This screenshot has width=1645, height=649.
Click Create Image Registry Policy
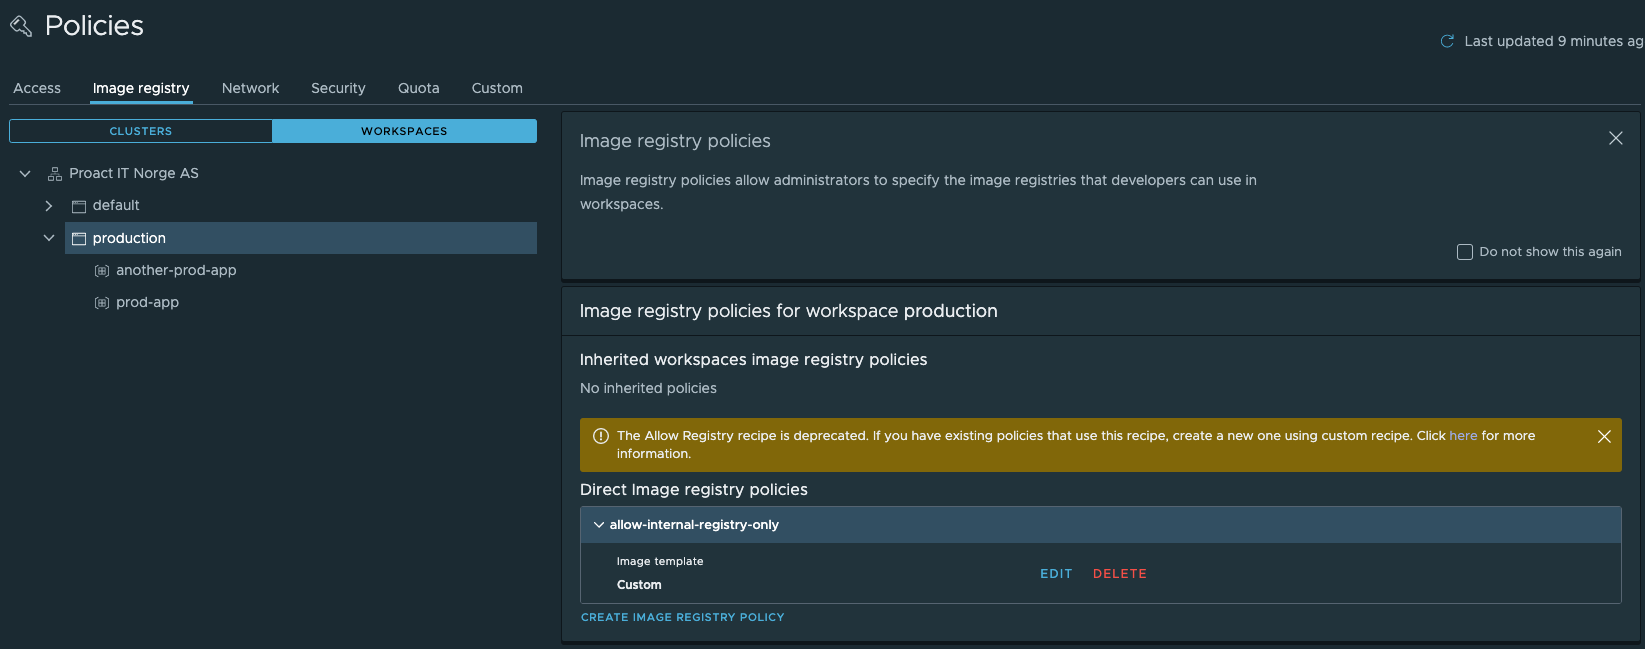(683, 618)
